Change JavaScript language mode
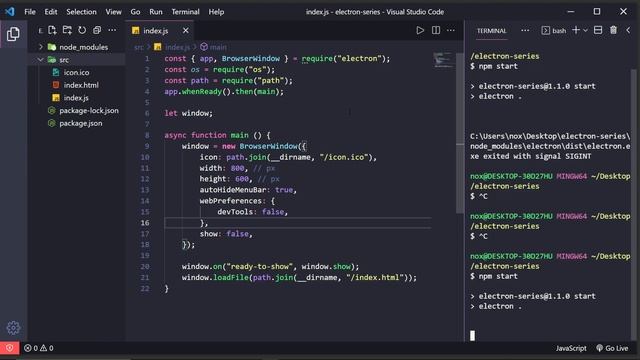The height and width of the screenshot is (360, 640). (571, 348)
